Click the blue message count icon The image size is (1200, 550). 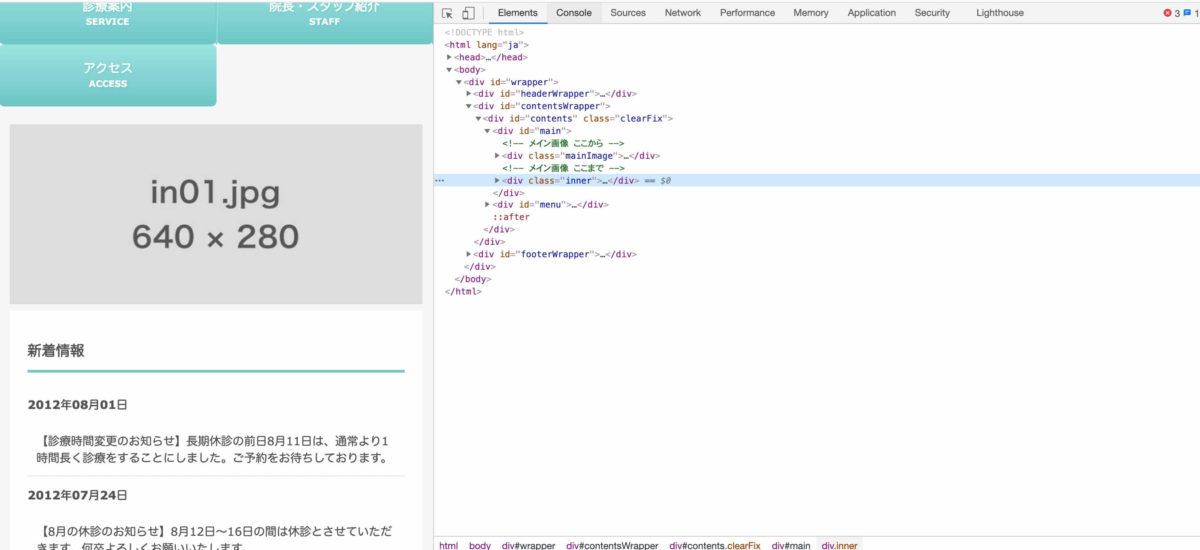coord(1187,13)
